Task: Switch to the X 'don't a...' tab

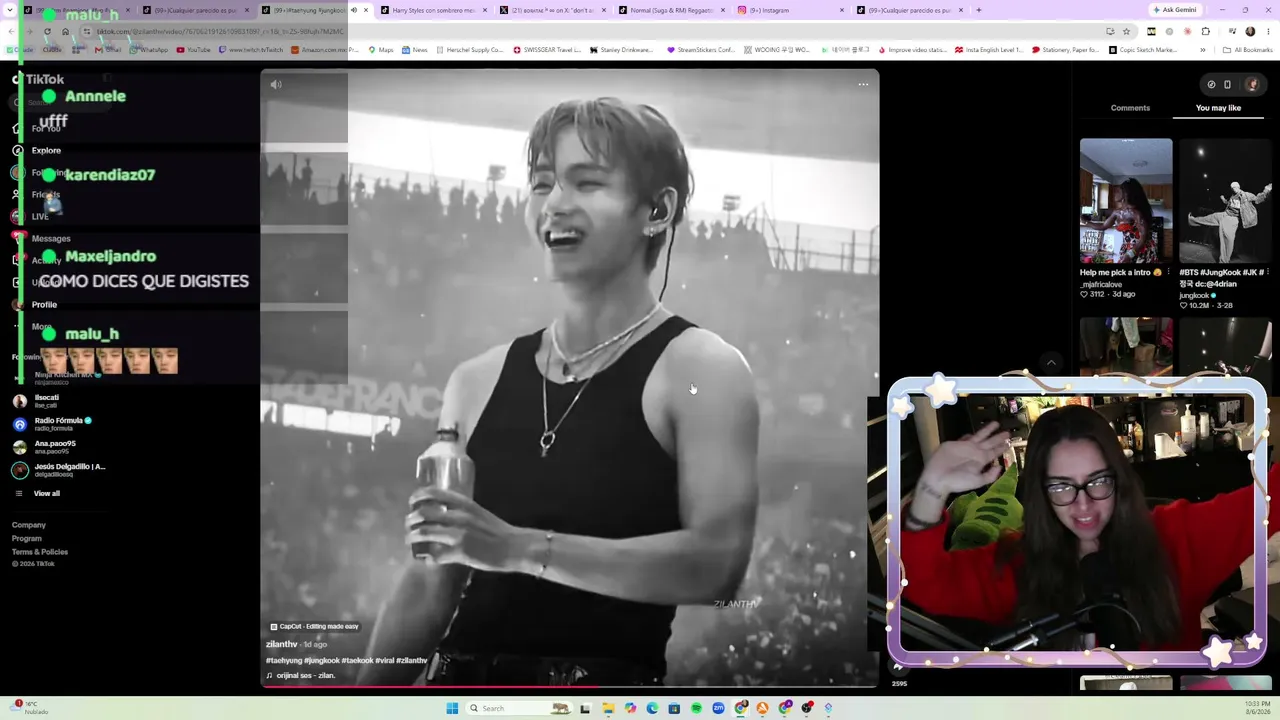Action: pos(553,10)
